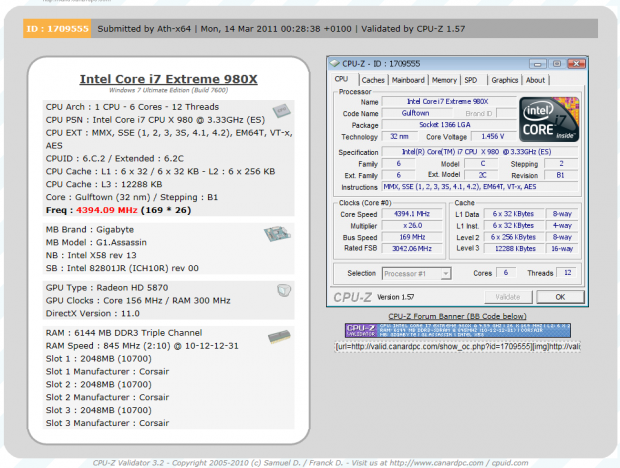This screenshot has width=620, height=468.
Task: Click the Core Speed 4394.1 MHz field
Action: point(412,214)
